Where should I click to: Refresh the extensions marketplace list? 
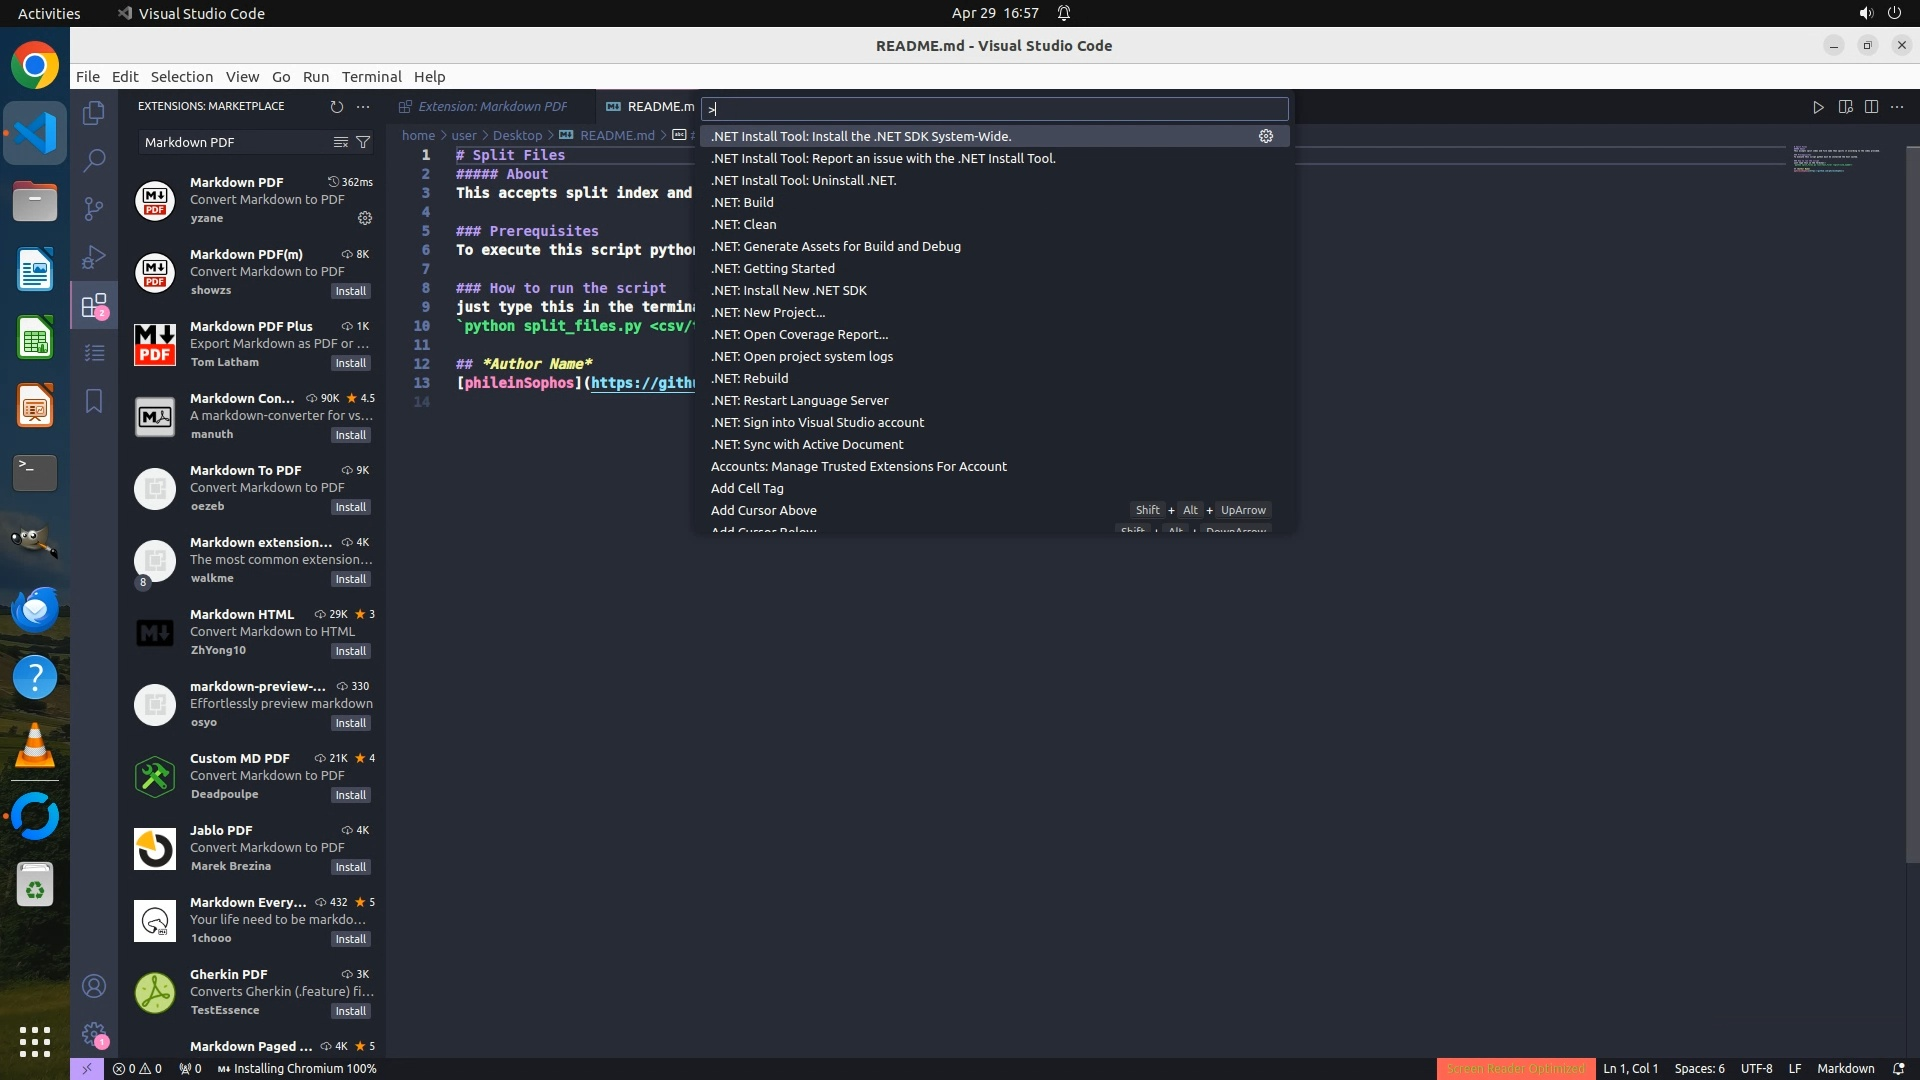coord(336,106)
